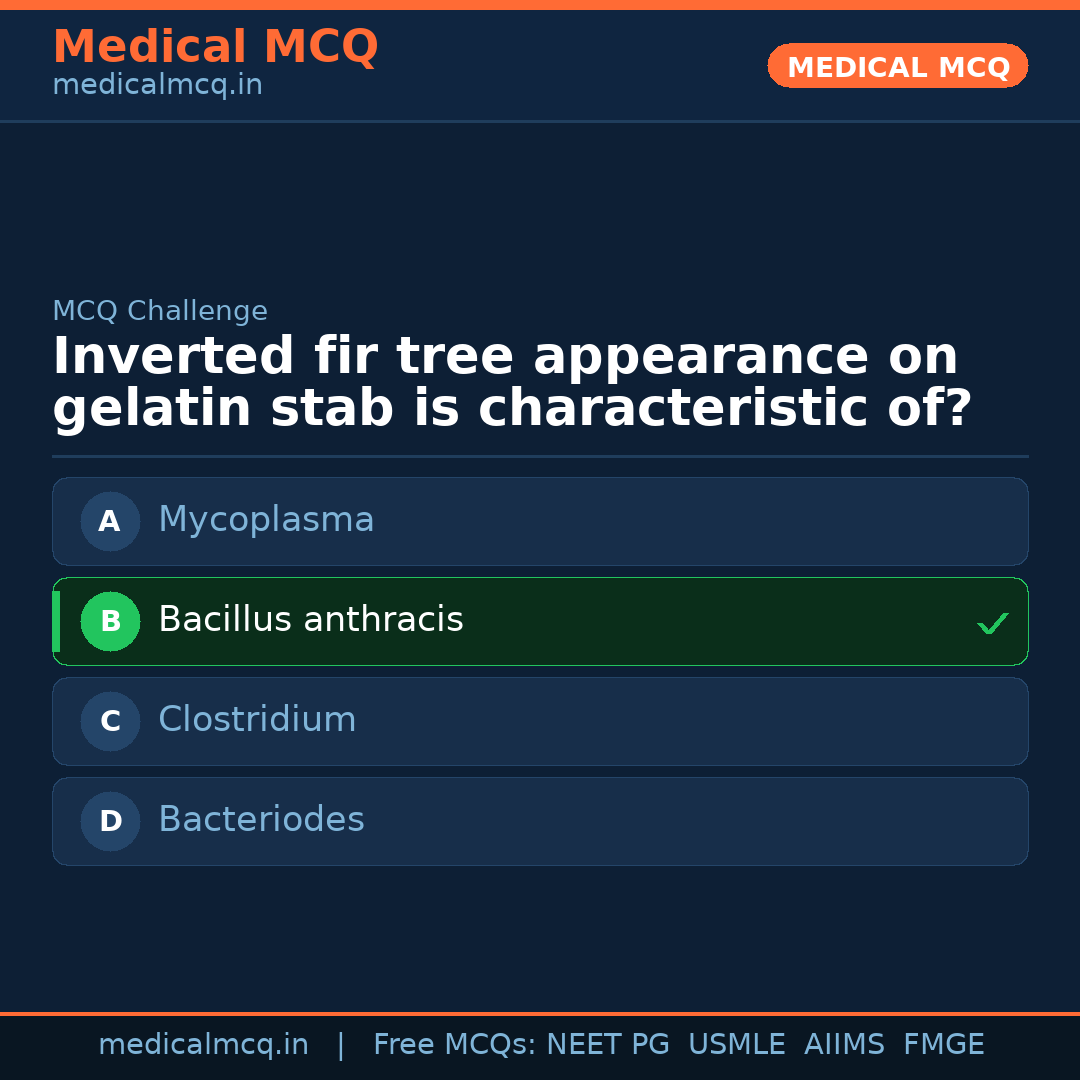The width and height of the screenshot is (1080, 1080).
Task: Click the green checkmark icon
Action: [x=992, y=624]
